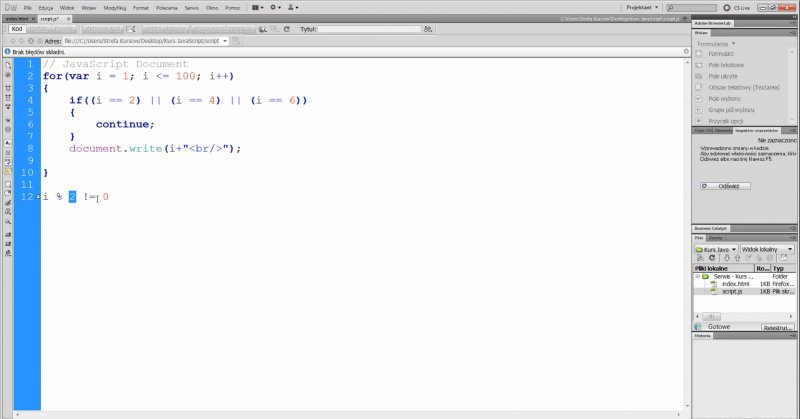800x419 pixels.
Task: Insert a Formularz form element
Action: [725, 52]
